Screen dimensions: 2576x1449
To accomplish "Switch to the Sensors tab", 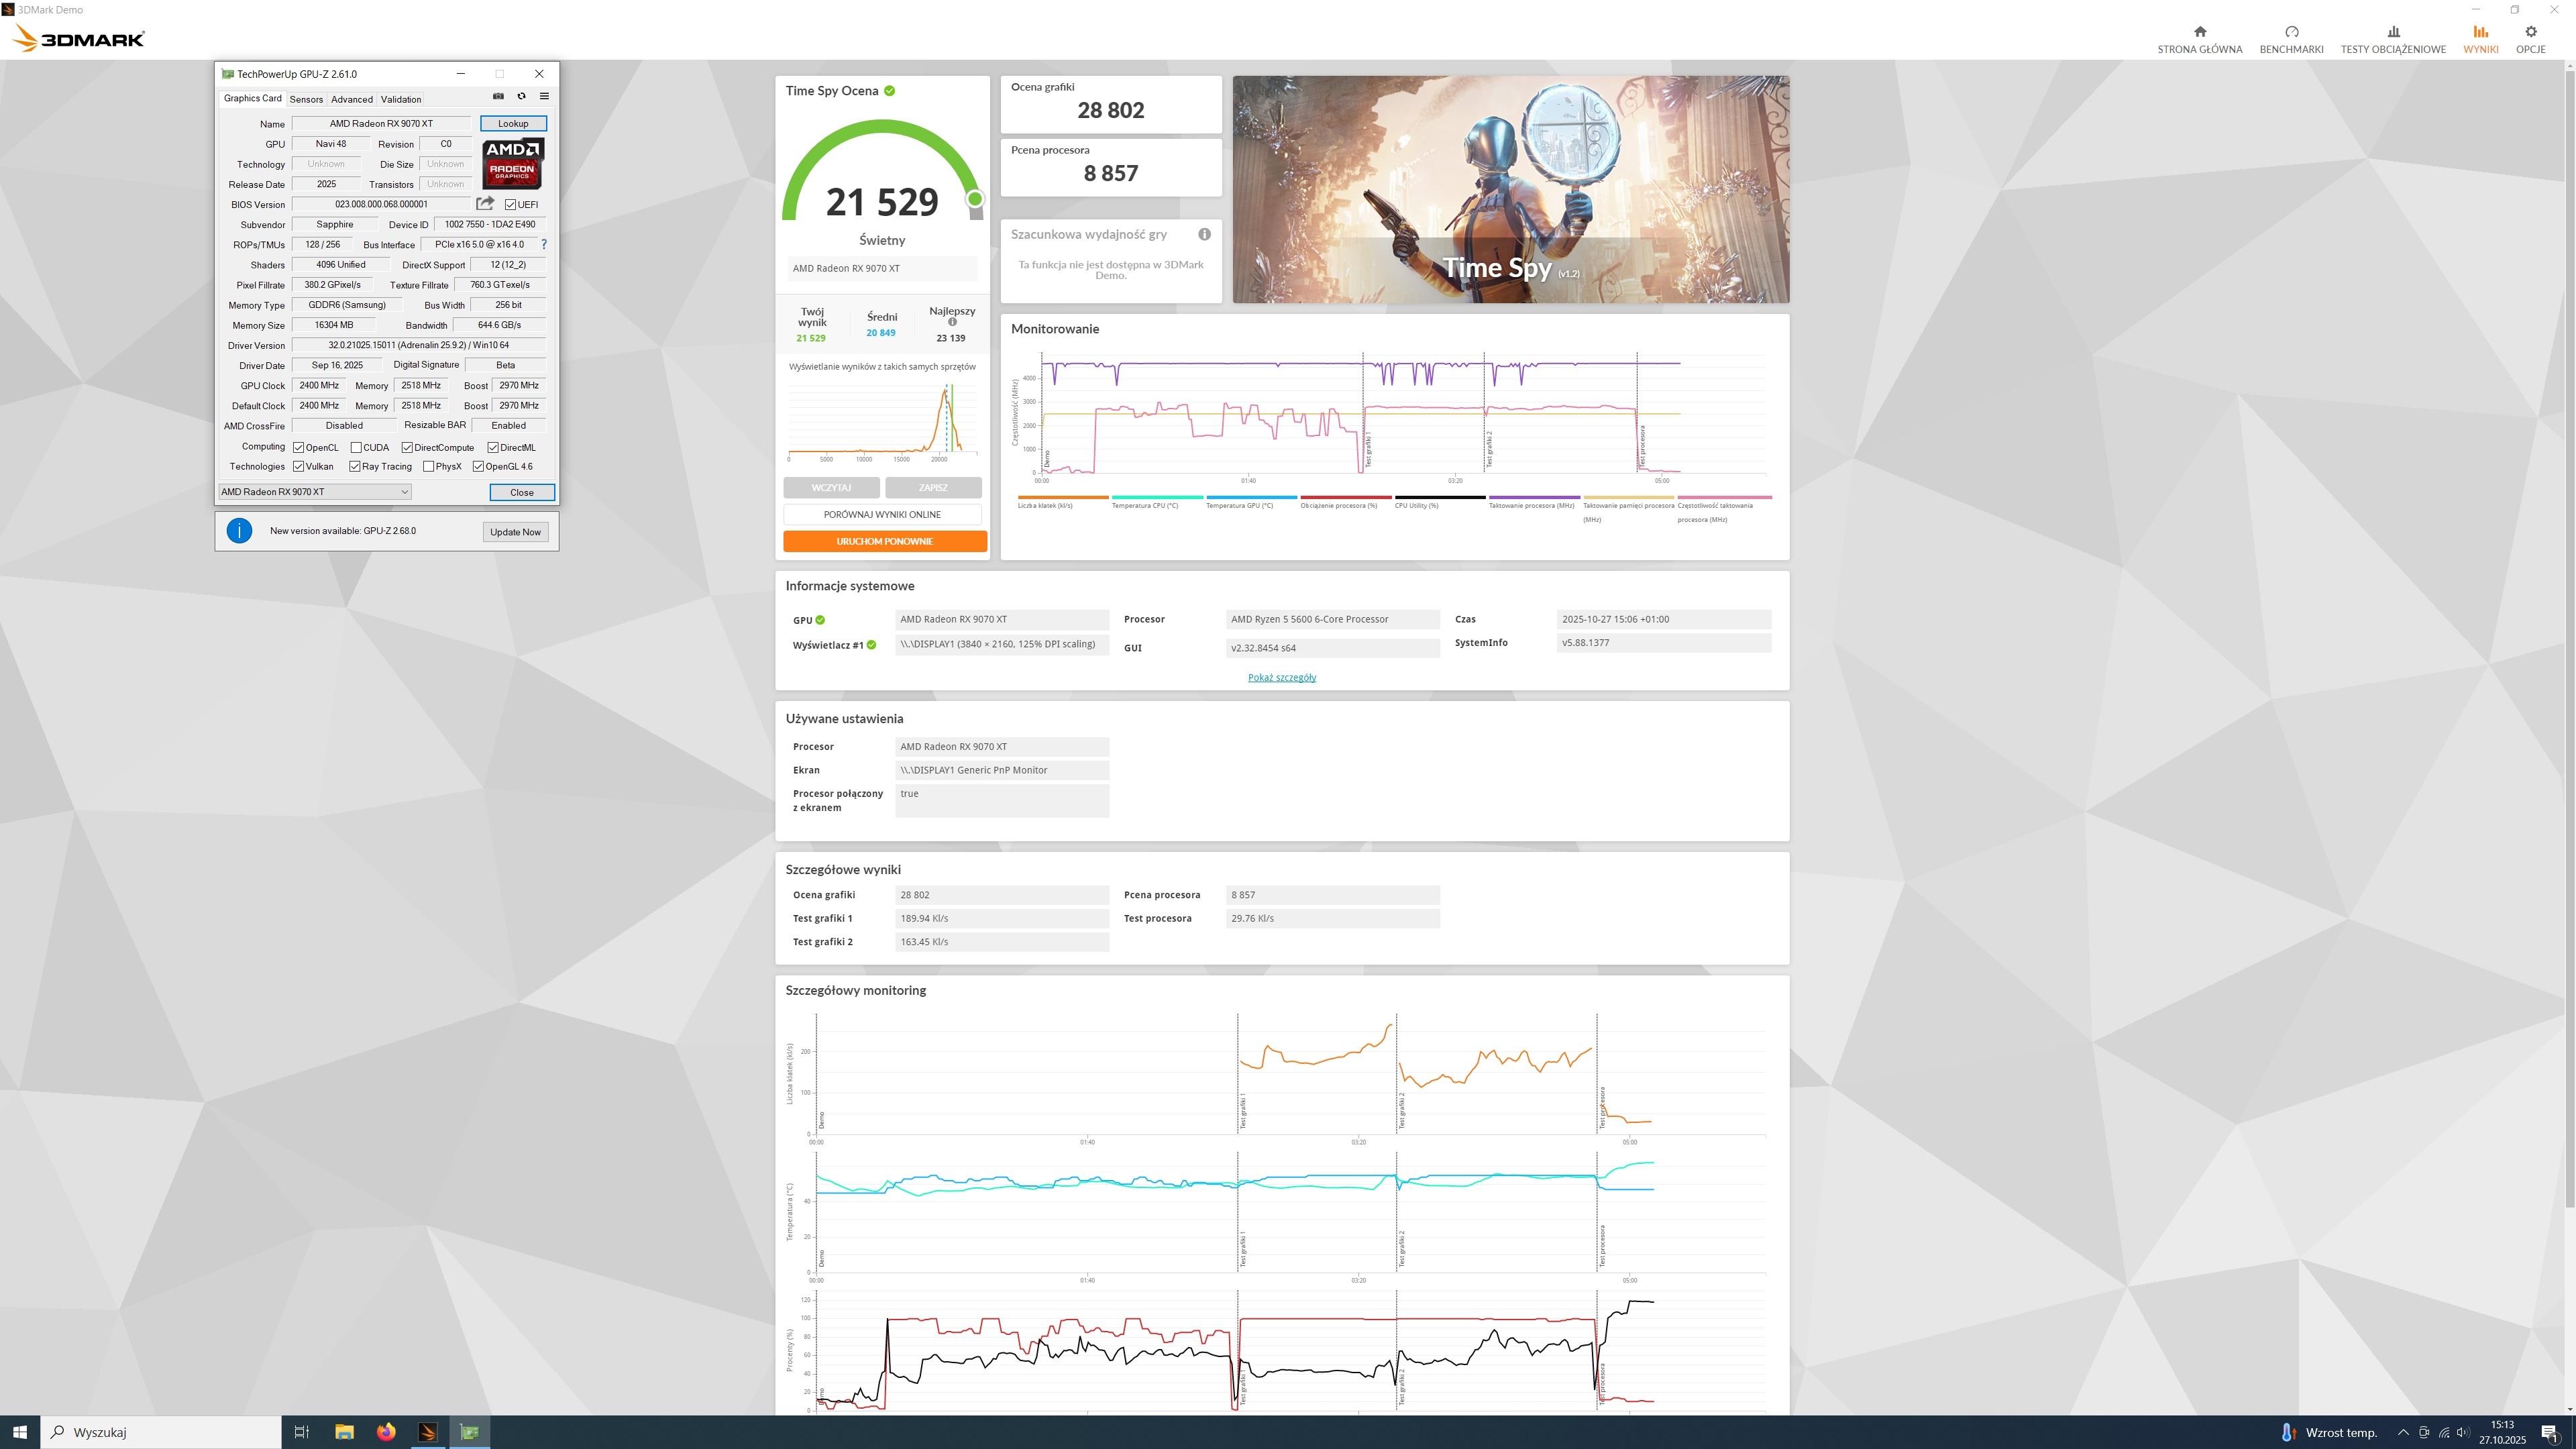I will 306,99.
